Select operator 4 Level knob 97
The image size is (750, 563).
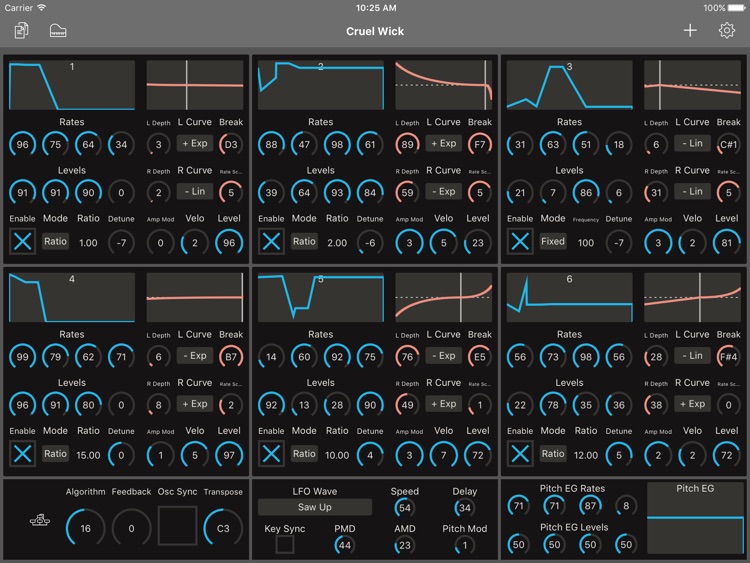pyautogui.click(x=229, y=455)
